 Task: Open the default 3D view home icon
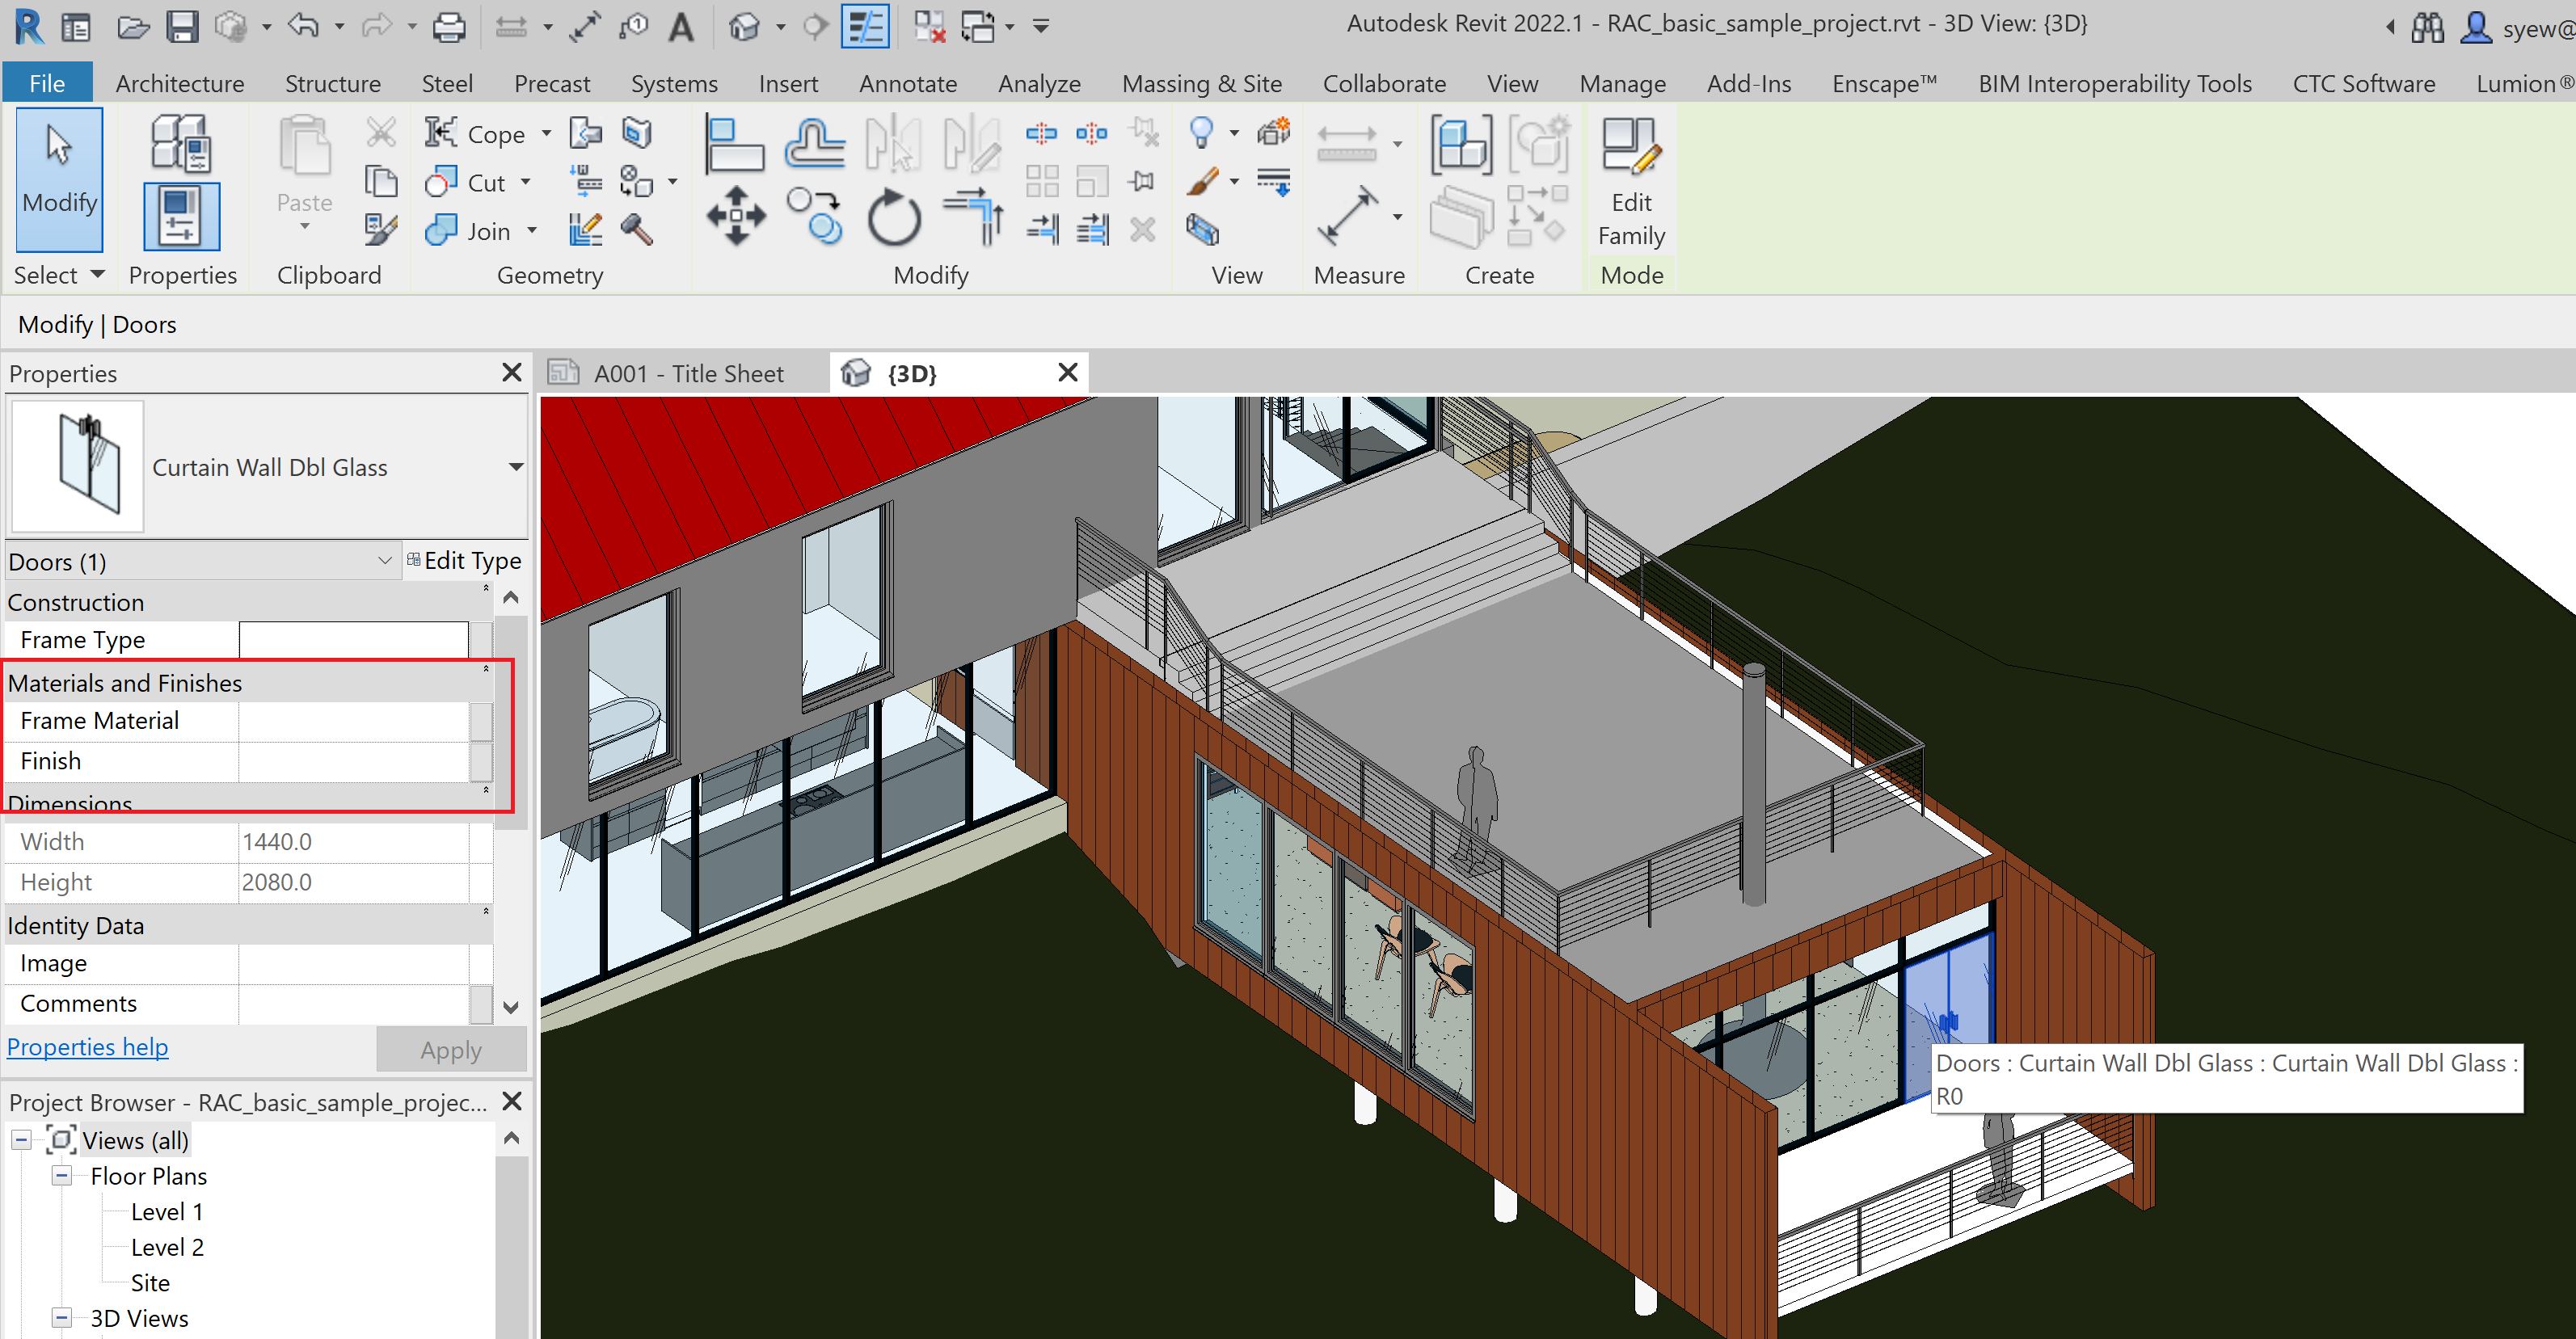click(x=745, y=27)
